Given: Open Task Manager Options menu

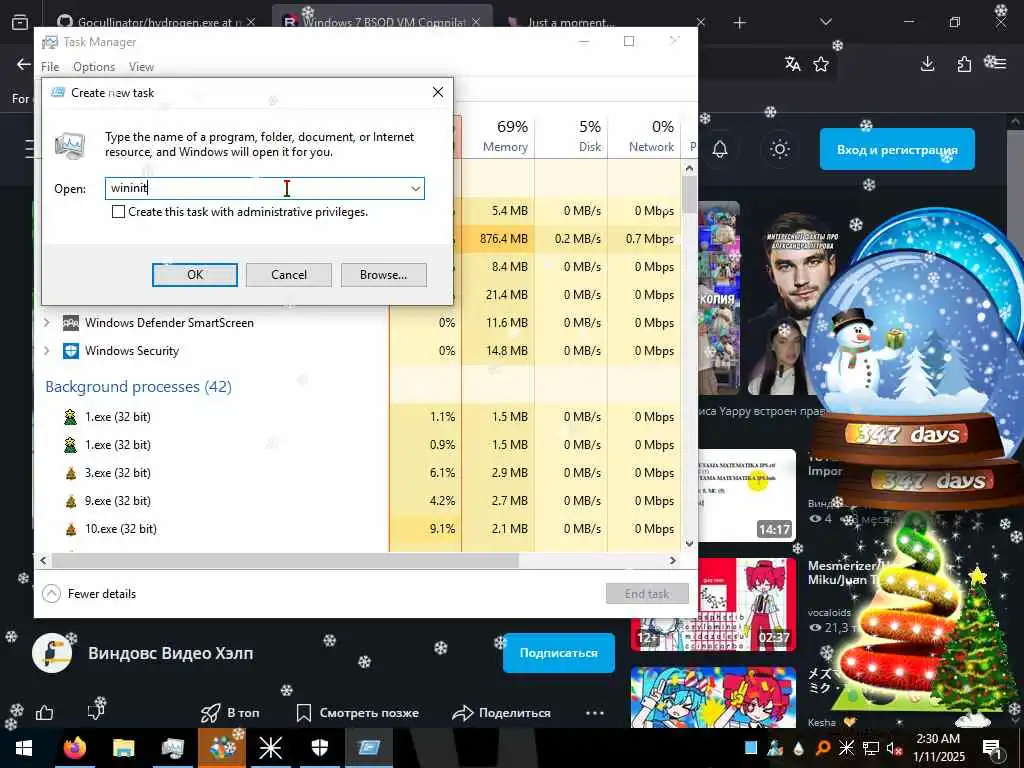Looking at the screenshot, I should (94, 67).
